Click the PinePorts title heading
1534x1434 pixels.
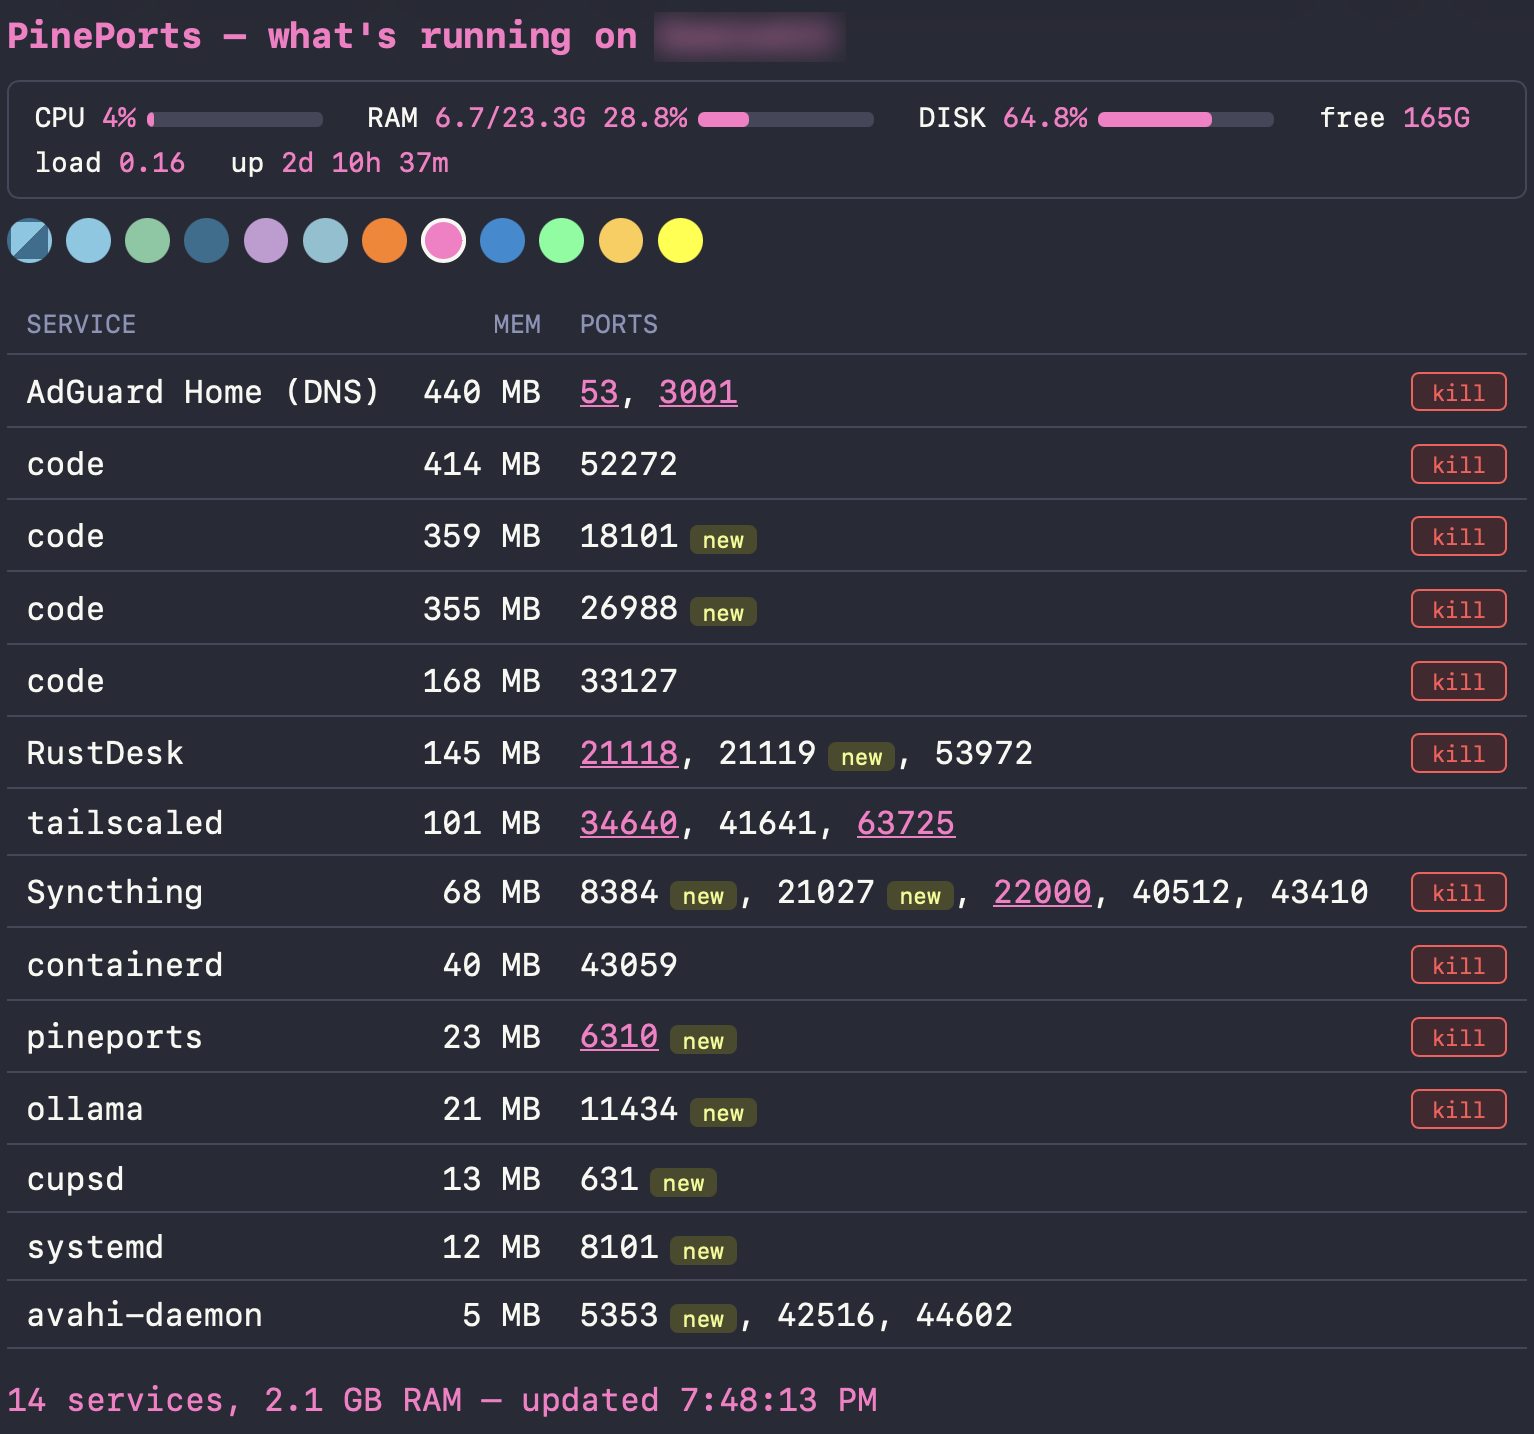click(322, 36)
